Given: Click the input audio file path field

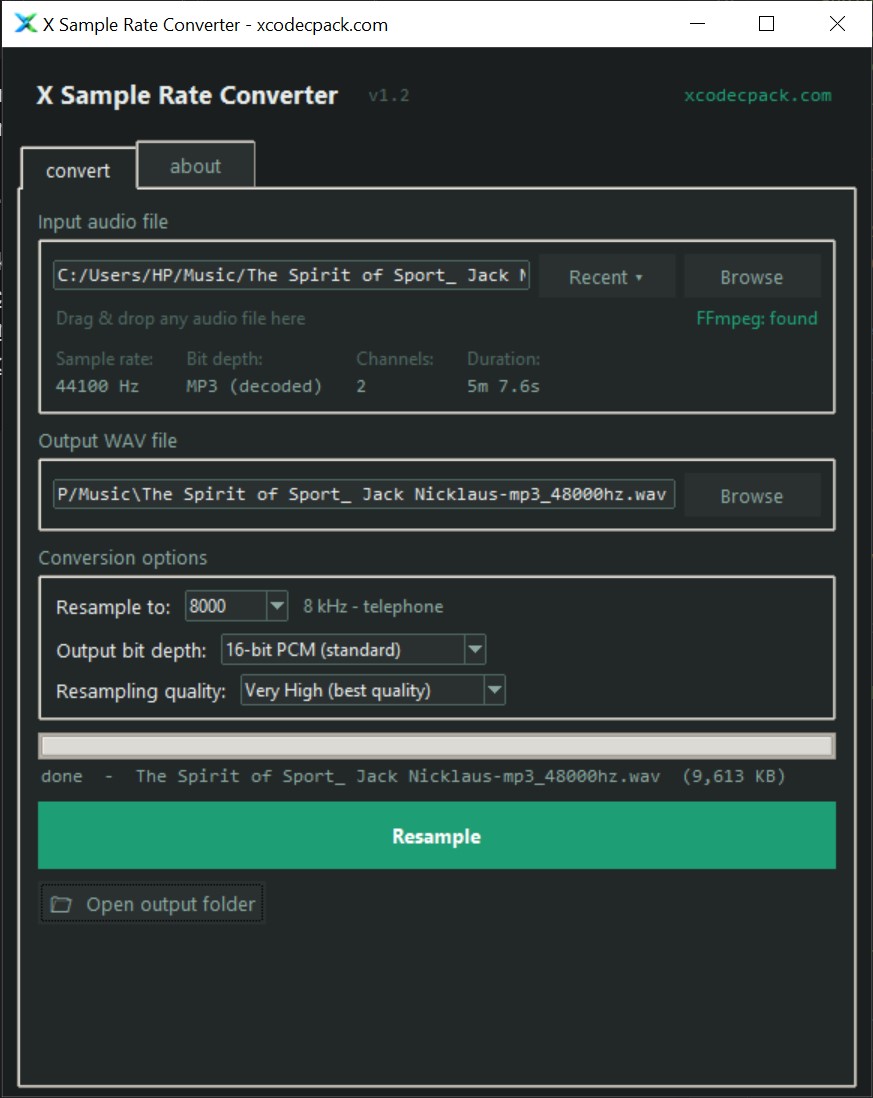Looking at the screenshot, I should tap(291, 275).
